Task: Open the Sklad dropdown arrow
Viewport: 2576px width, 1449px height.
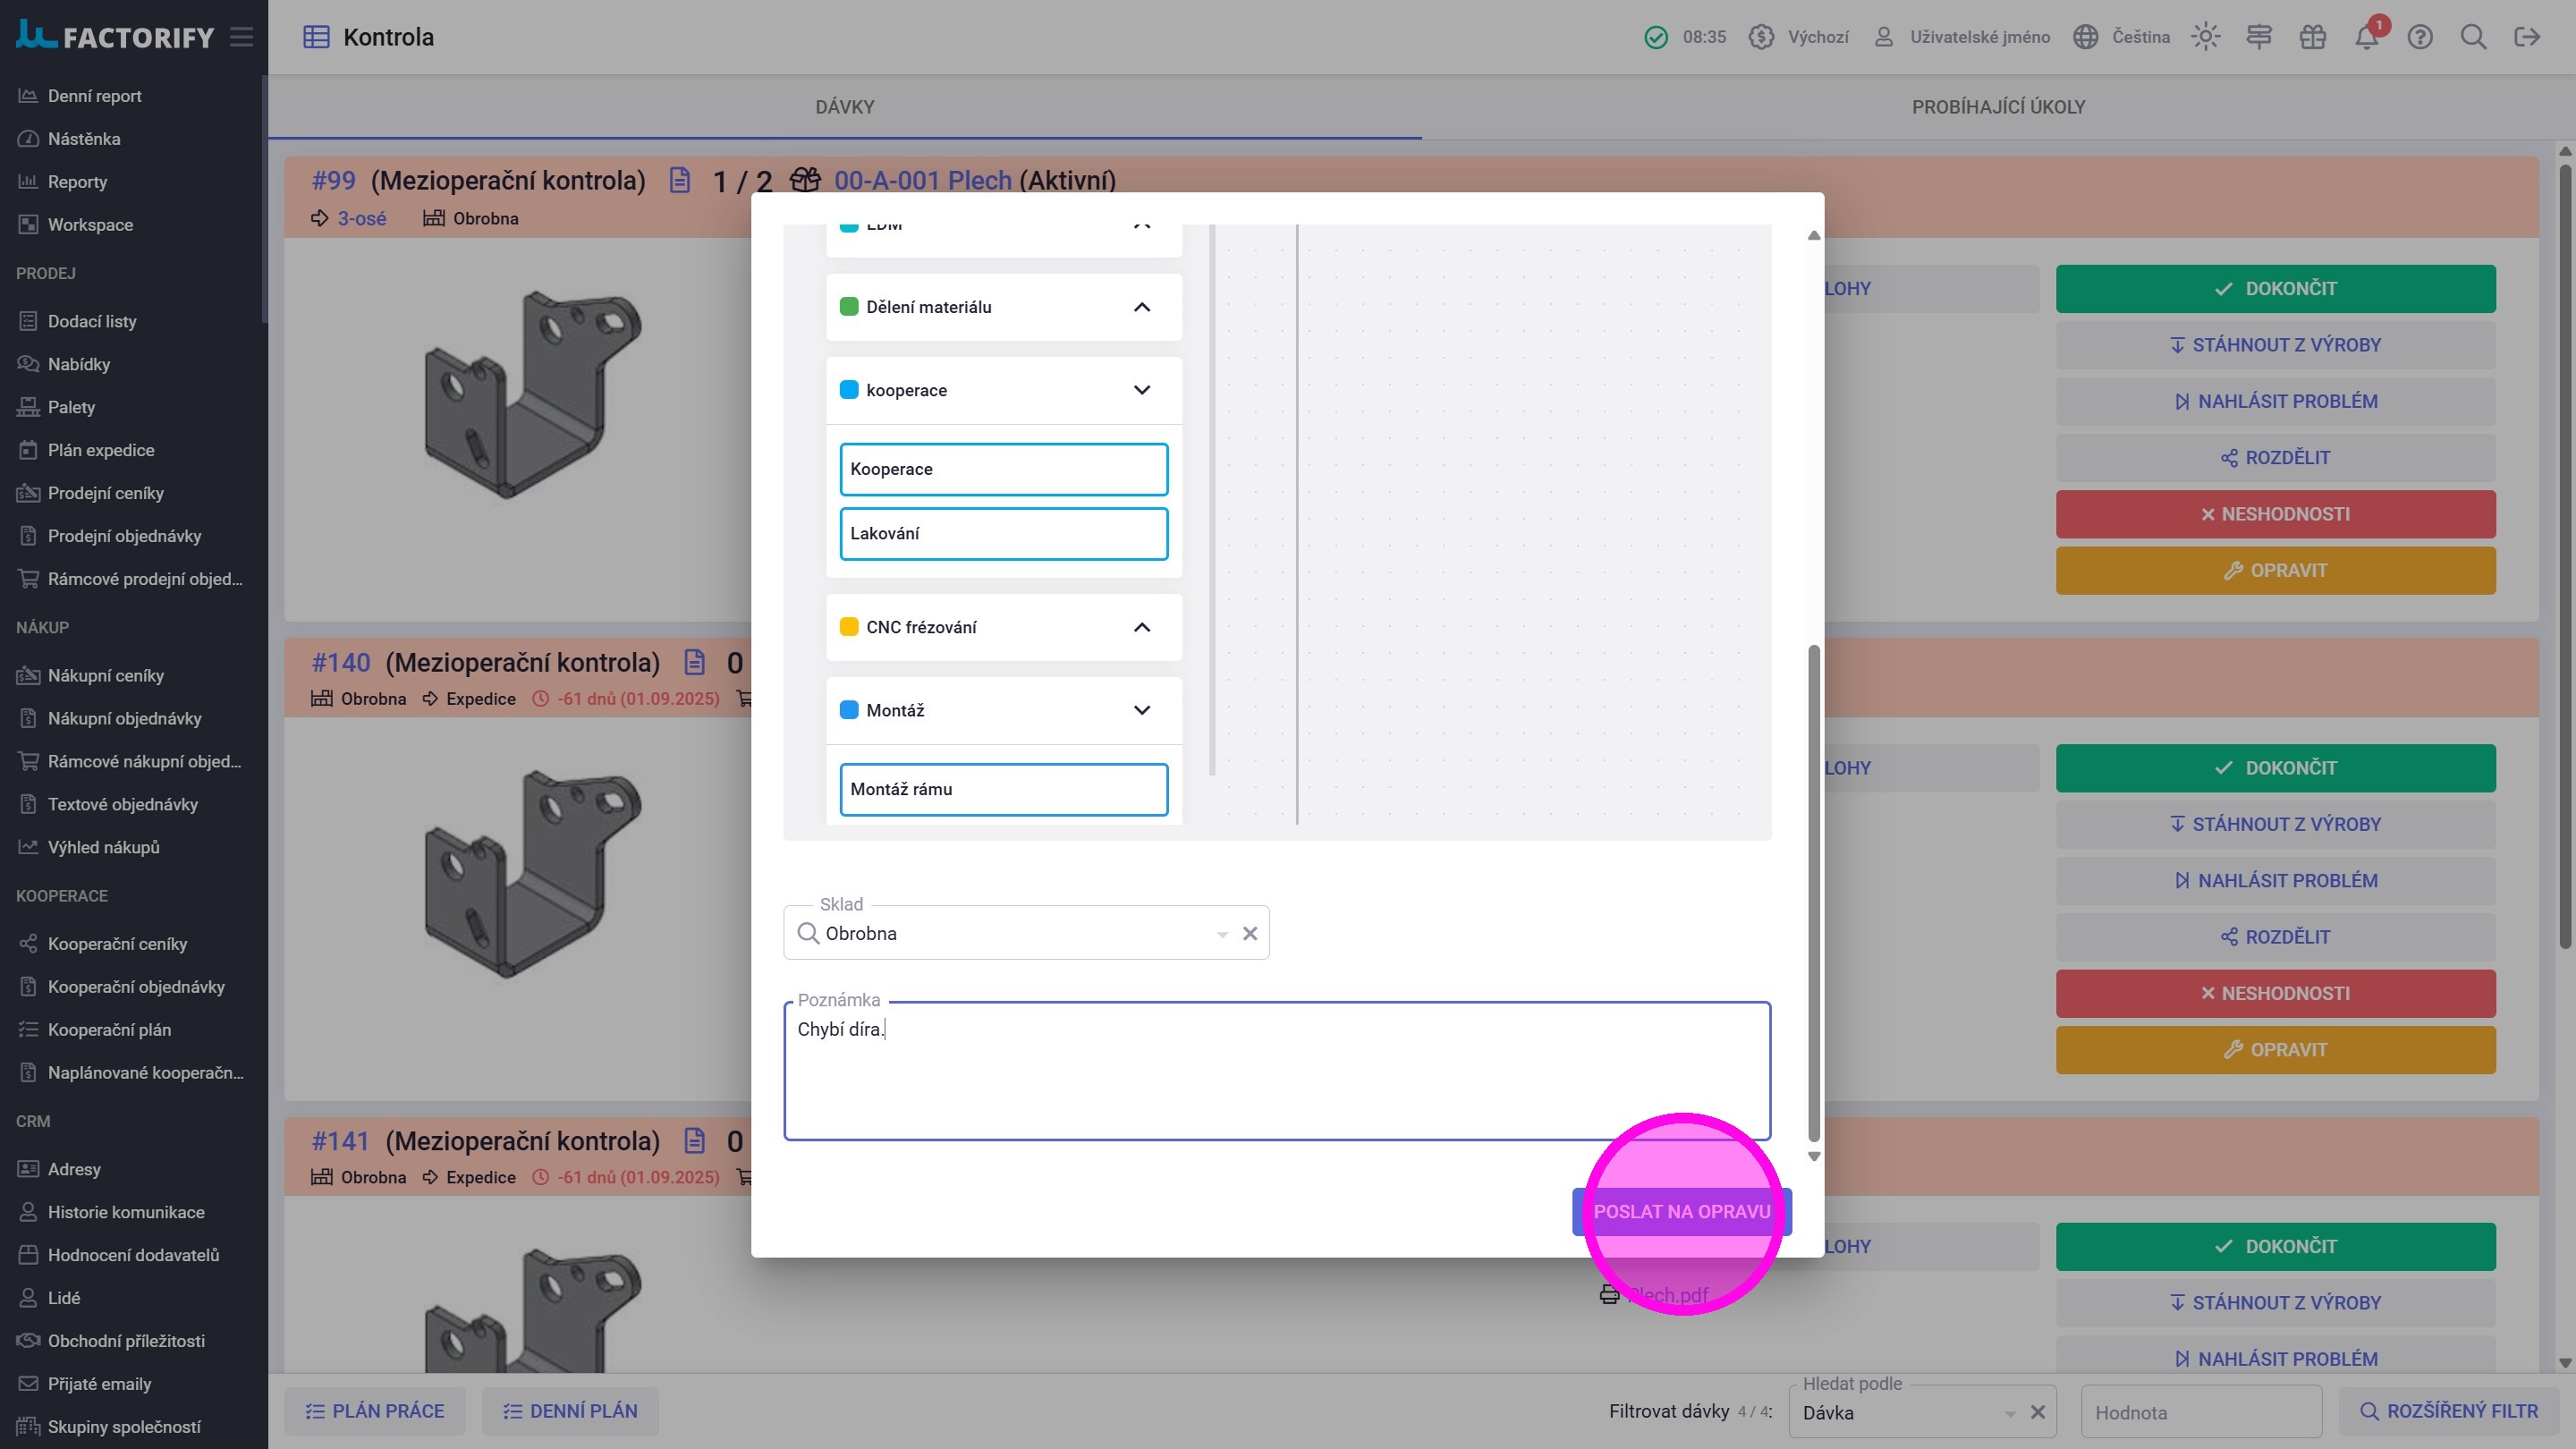Action: [x=1222, y=934]
